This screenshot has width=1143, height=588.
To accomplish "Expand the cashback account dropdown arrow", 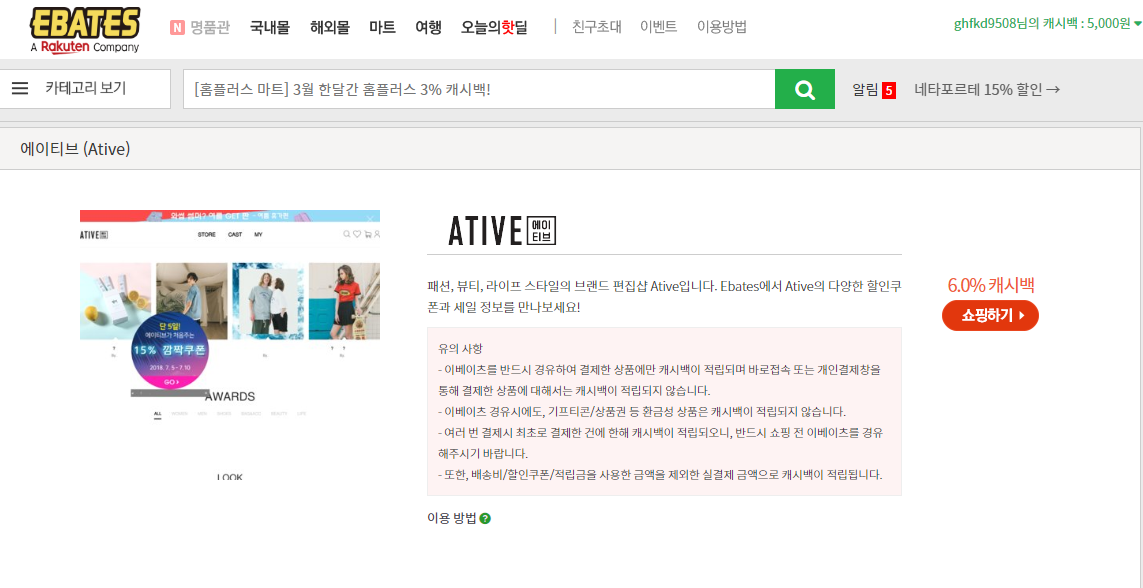I will coord(1138,24).
